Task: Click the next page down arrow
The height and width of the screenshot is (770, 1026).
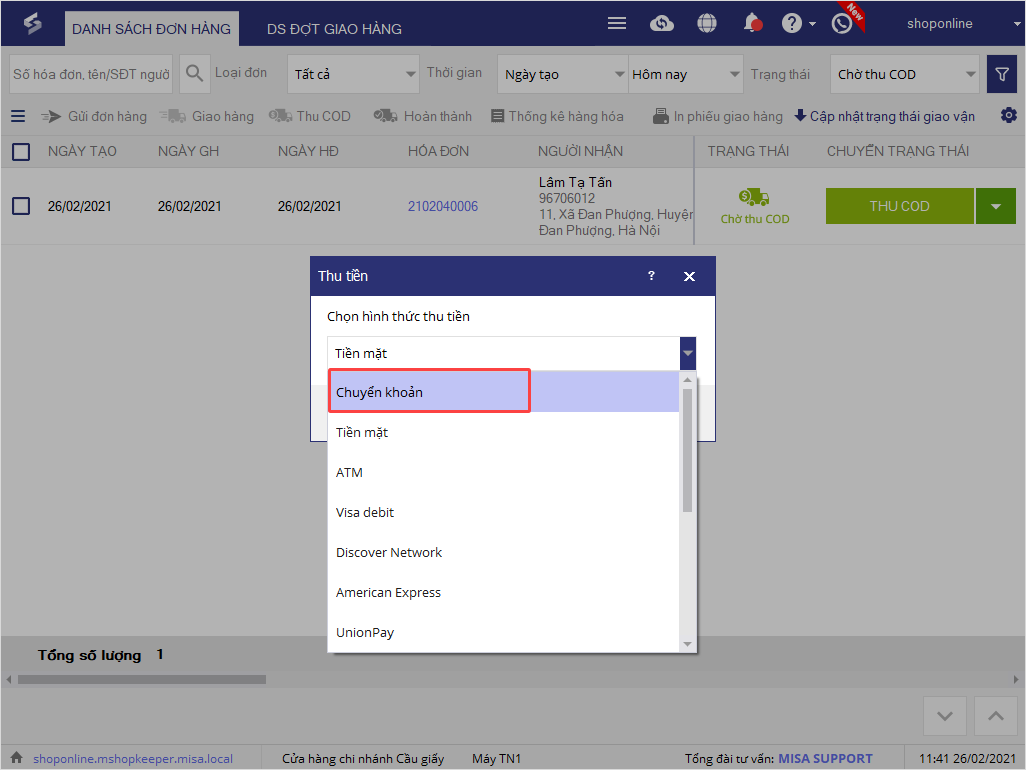Action: tap(944, 716)
